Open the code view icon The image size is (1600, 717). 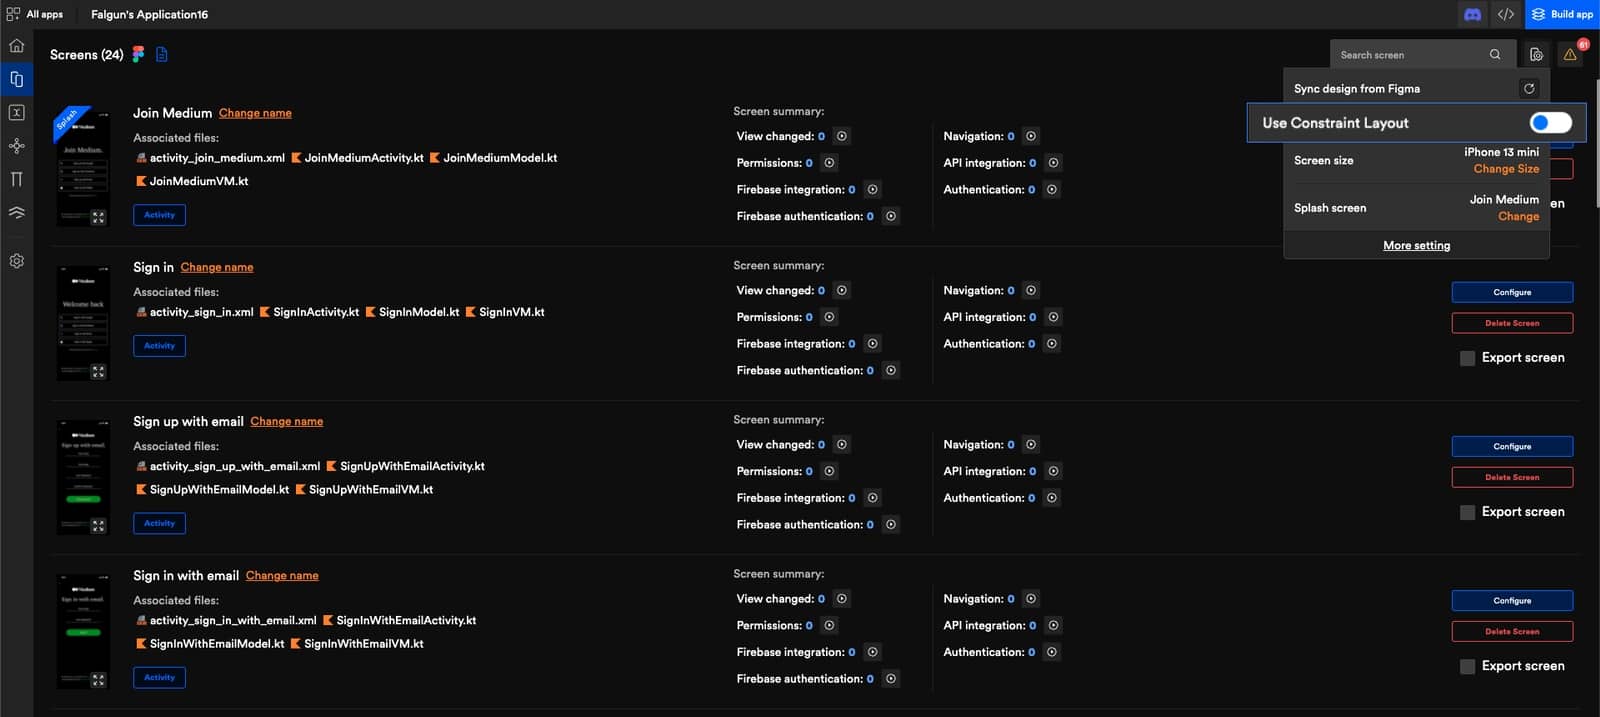coord(1506,14)
